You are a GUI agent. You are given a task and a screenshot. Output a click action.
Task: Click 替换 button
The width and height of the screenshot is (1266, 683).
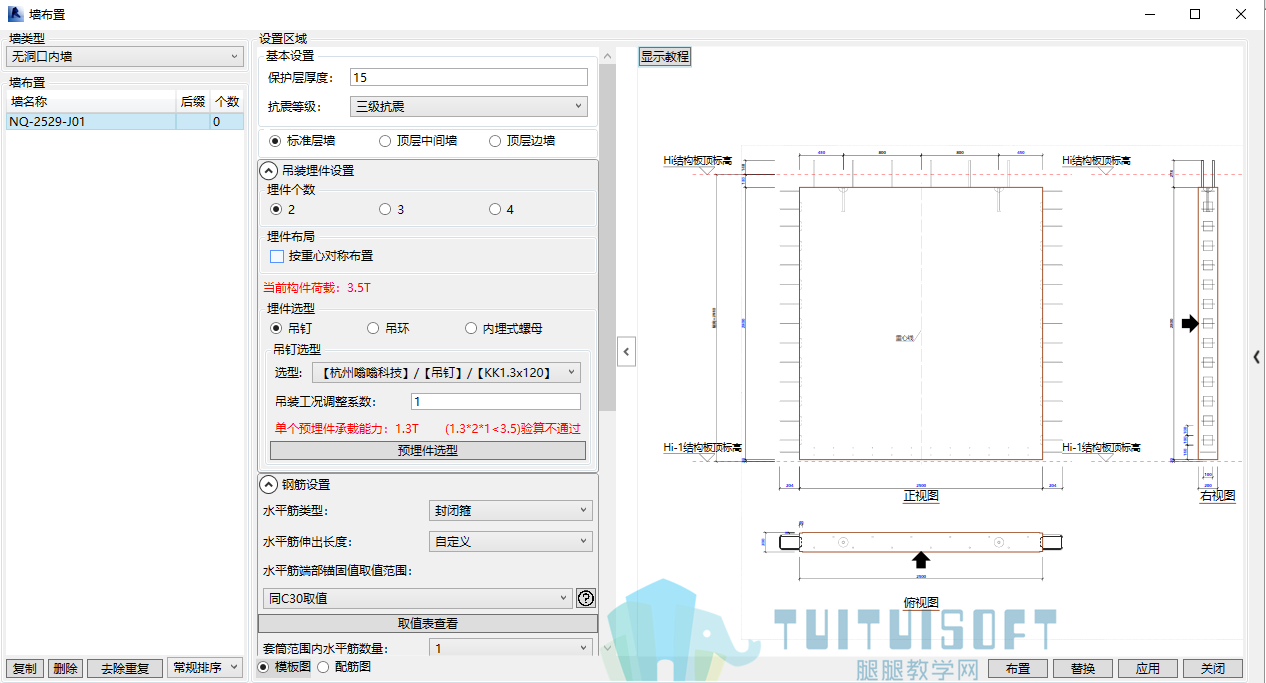coord(1083,668)
